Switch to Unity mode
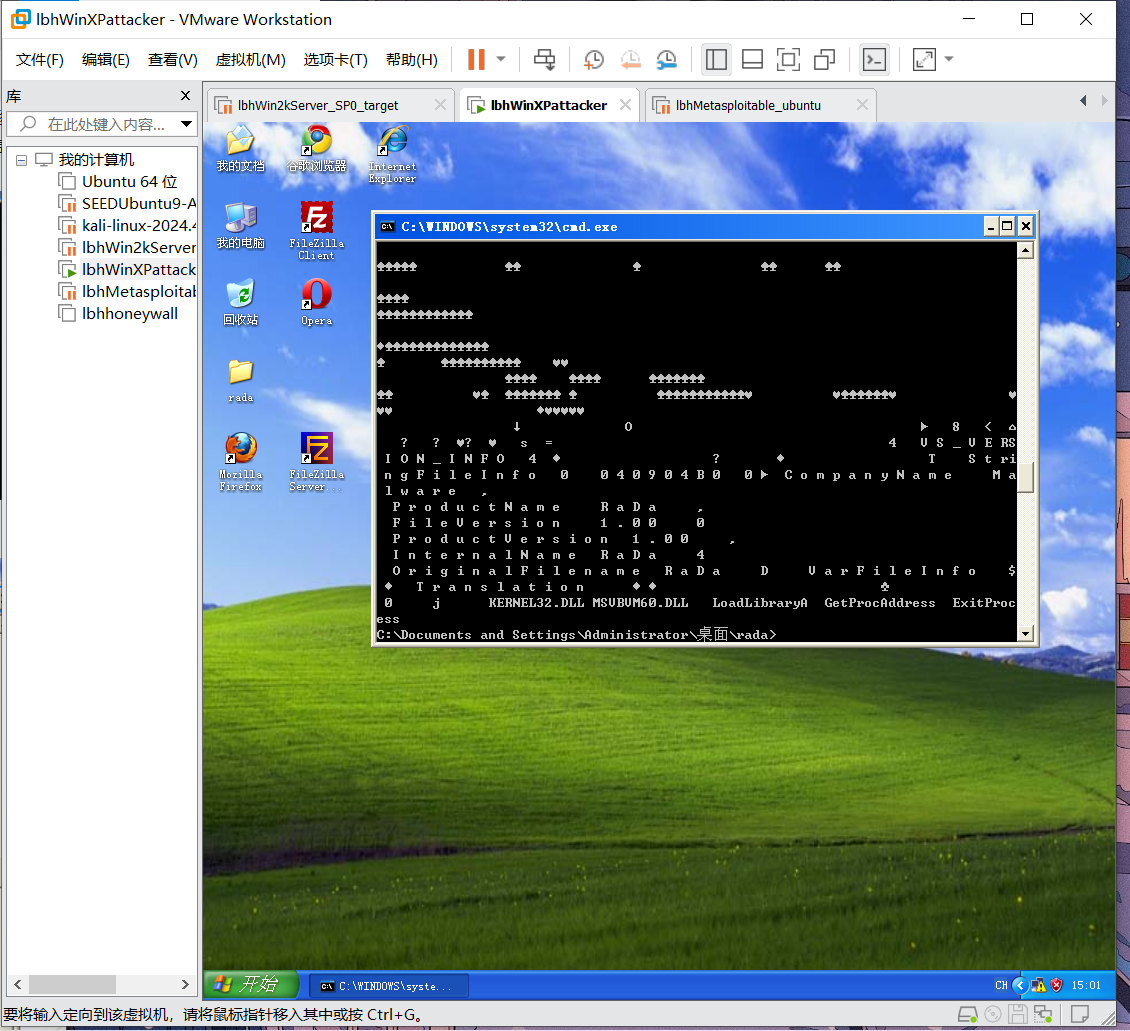This screenshot has width=1130, height=1031. (x=824, y=59)
